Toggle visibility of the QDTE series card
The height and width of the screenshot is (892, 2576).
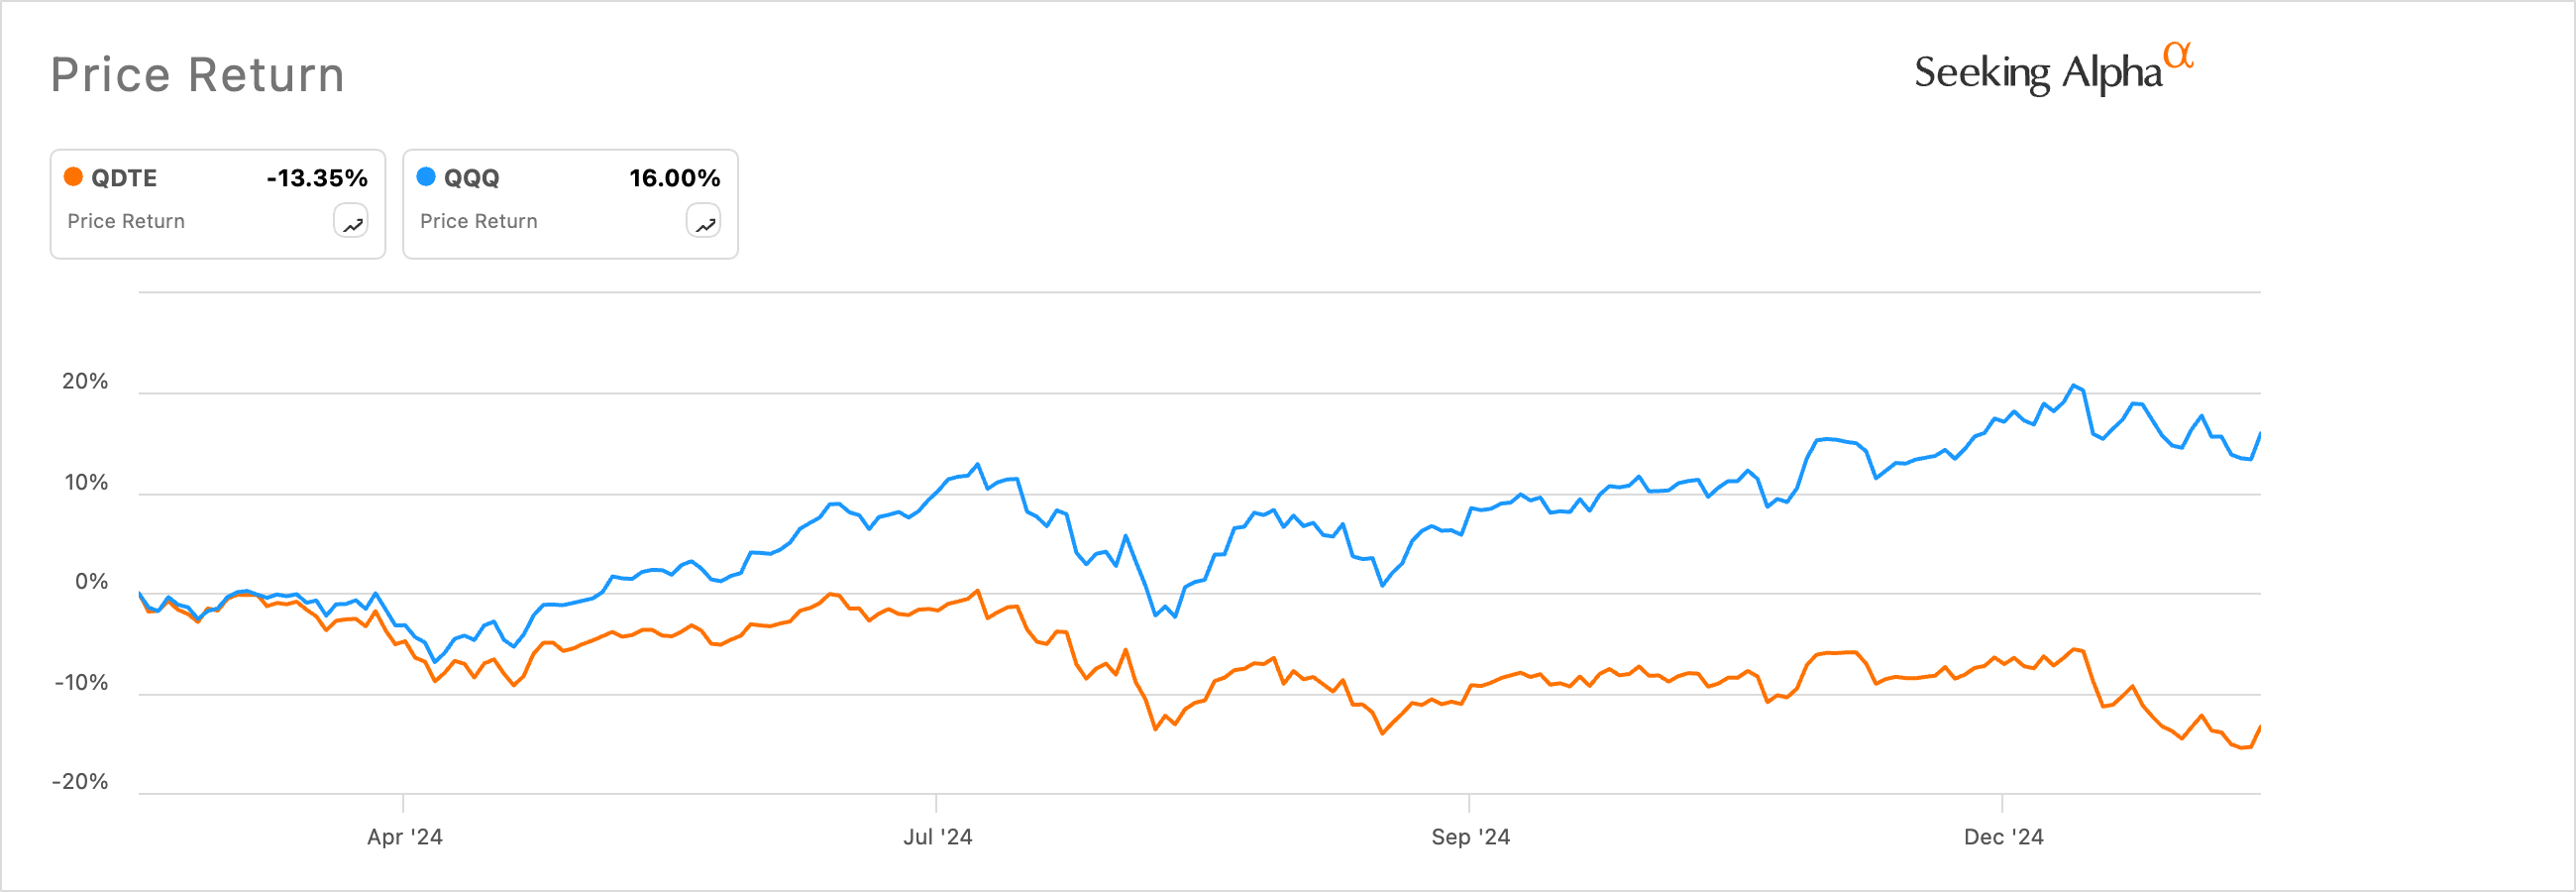click(217, 202)
